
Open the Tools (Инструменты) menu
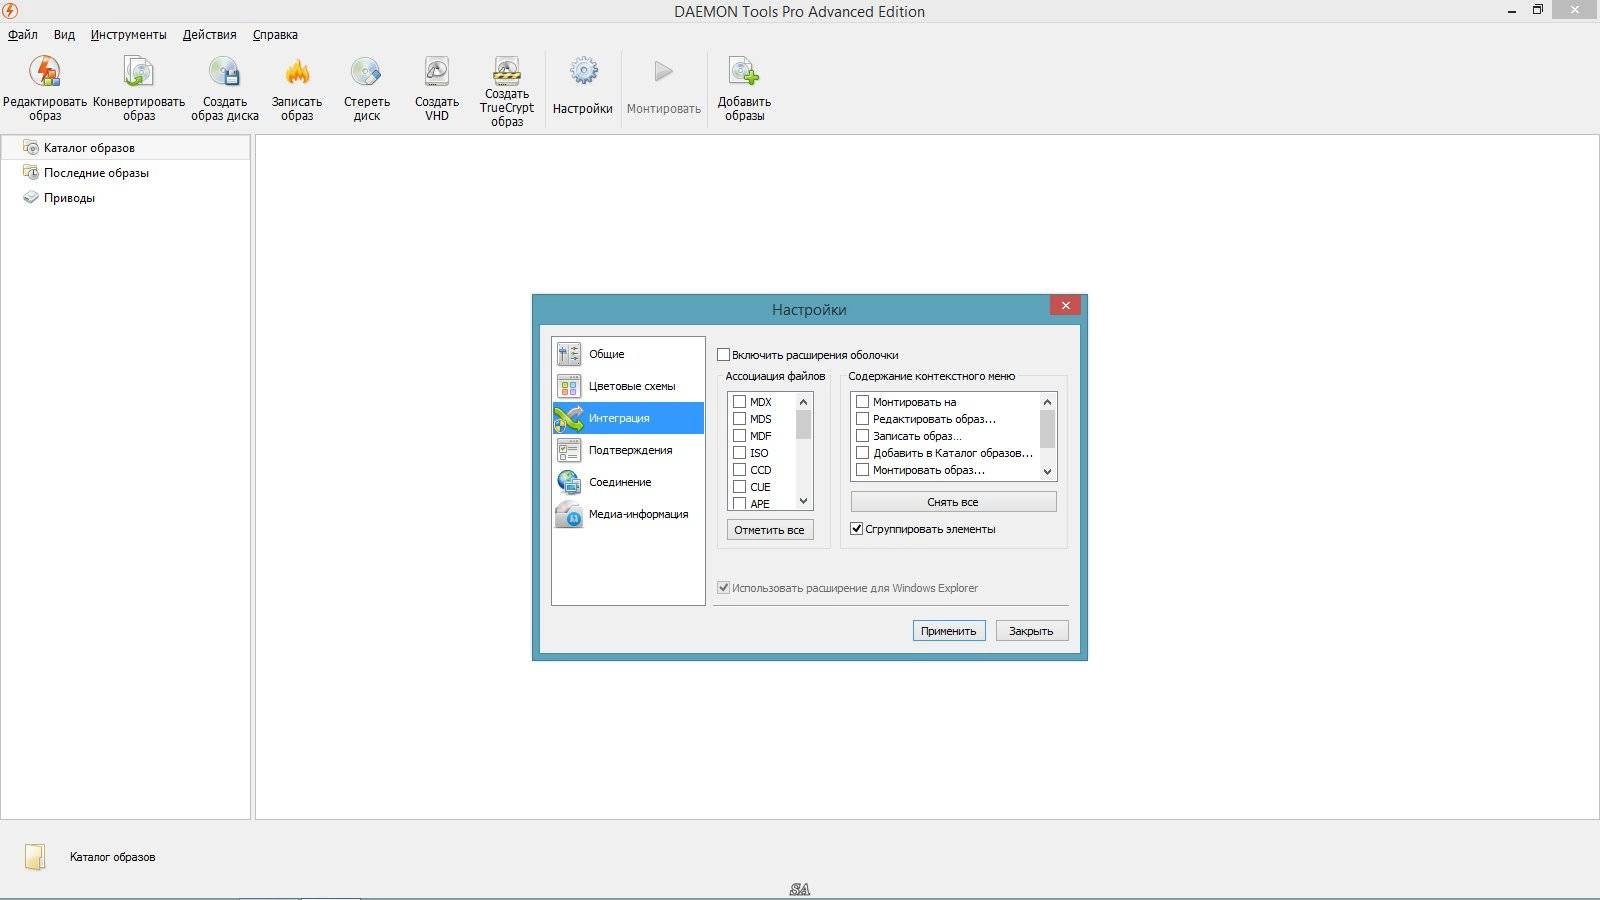point(128,35)
